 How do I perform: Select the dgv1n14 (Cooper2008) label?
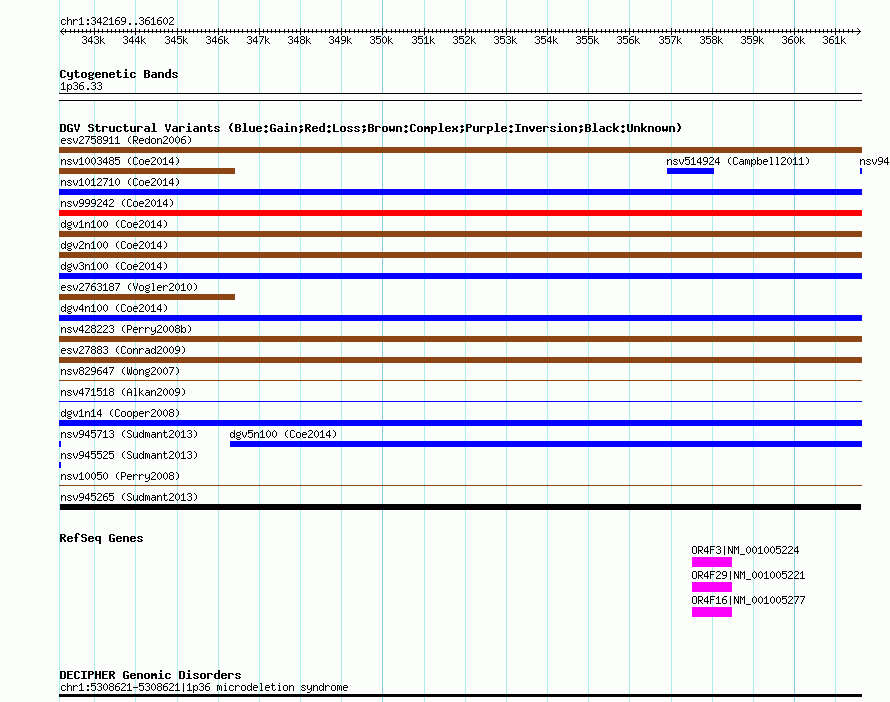click(120, 413)
